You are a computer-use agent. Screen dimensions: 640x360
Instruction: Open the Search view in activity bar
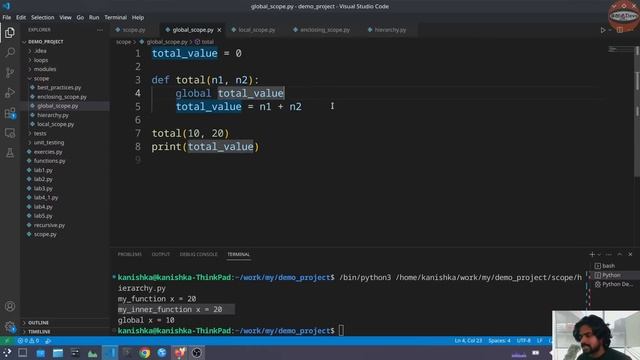[x=10, y=52]
